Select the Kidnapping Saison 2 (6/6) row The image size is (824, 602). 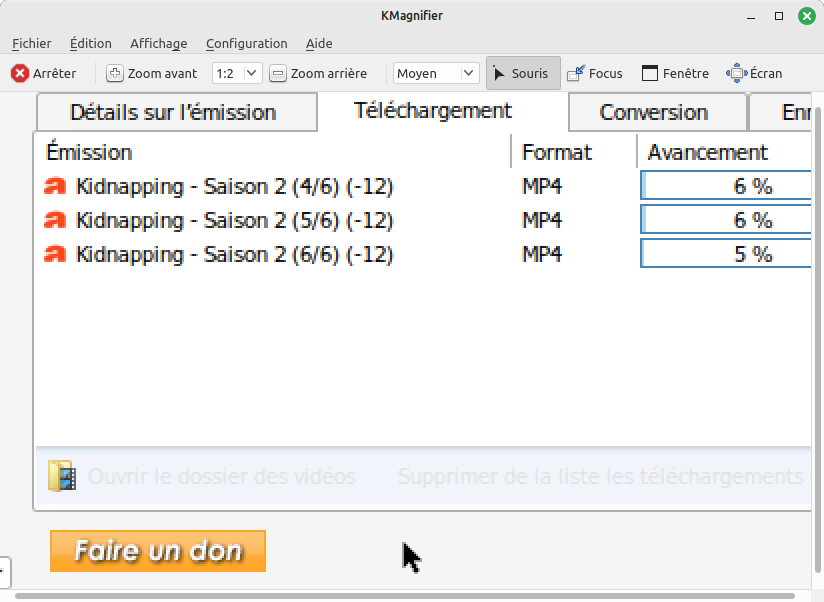pos(234,254)
